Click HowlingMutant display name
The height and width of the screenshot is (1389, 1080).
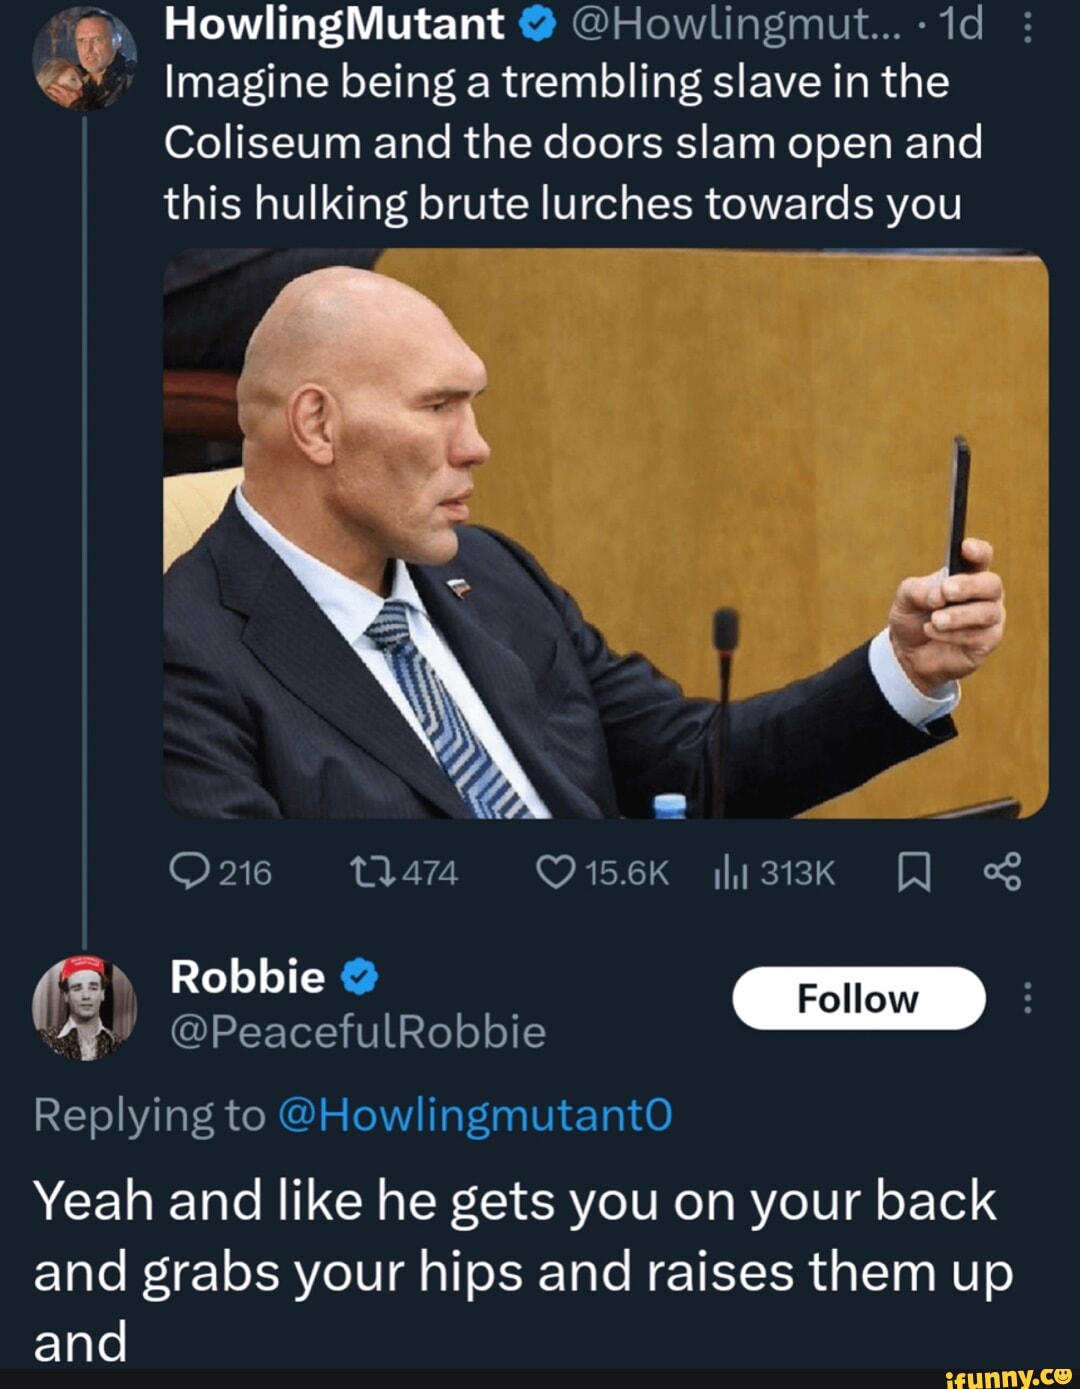tap(334, 24)
